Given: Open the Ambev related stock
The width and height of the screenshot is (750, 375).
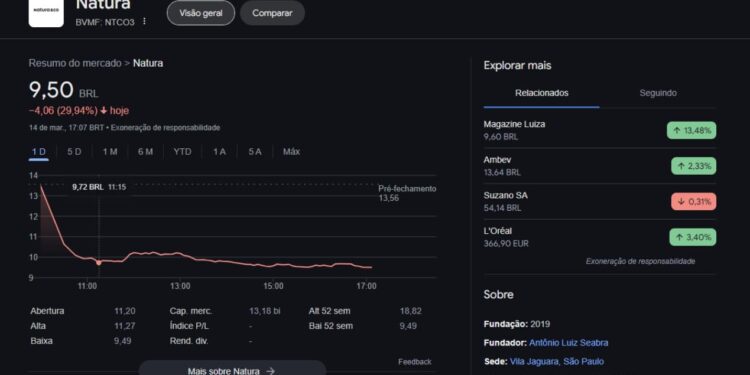Looking at the screenshot, I should pyautogui.click(x=599, y=166).
